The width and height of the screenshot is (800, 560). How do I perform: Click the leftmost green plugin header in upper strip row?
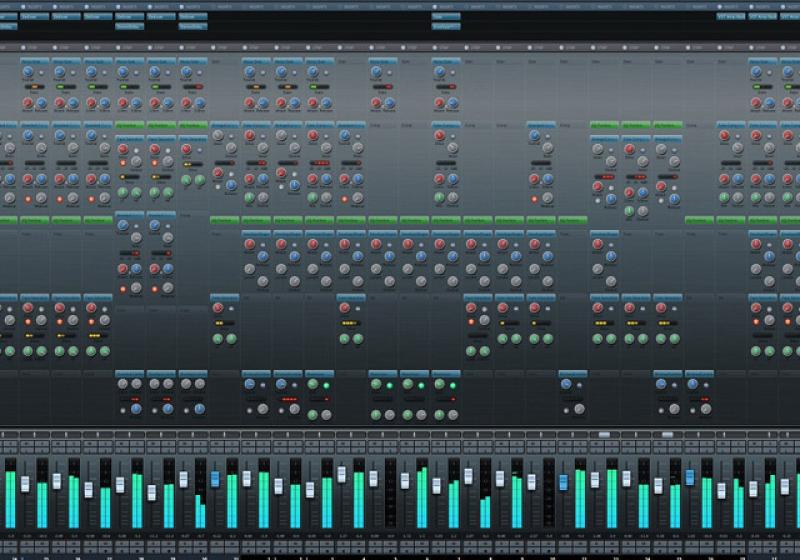click(x=129, y=125)
